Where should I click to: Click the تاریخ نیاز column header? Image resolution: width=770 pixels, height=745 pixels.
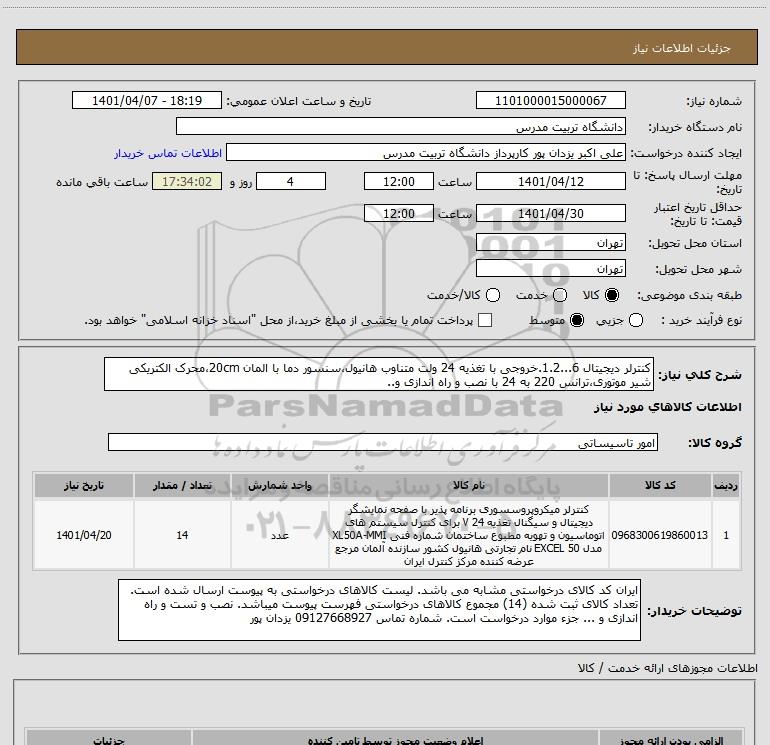(83, 485)
